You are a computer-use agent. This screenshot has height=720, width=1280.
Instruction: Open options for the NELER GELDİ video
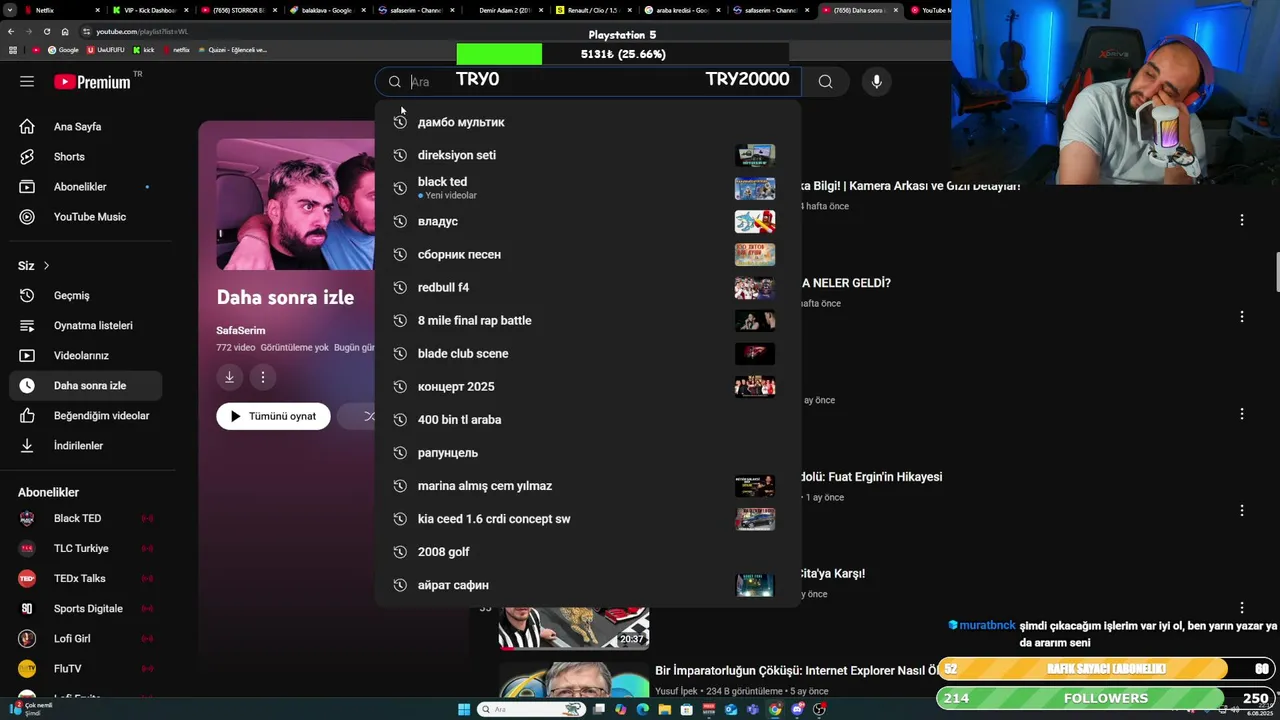tap(1242, 317)
